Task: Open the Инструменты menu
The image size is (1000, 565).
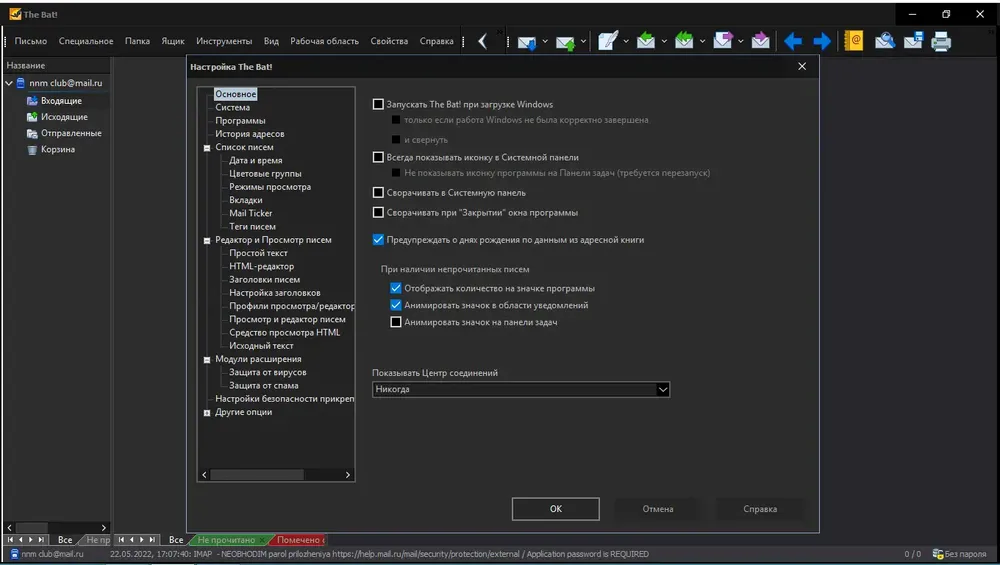Action: (224, 41)
